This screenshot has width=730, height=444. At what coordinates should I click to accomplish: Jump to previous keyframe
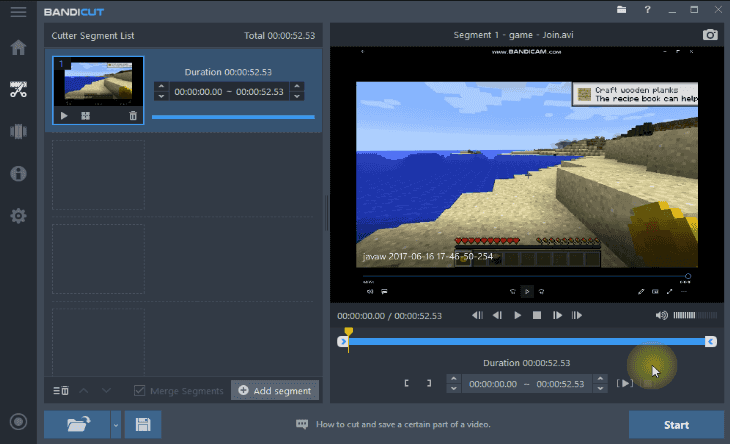477,316
